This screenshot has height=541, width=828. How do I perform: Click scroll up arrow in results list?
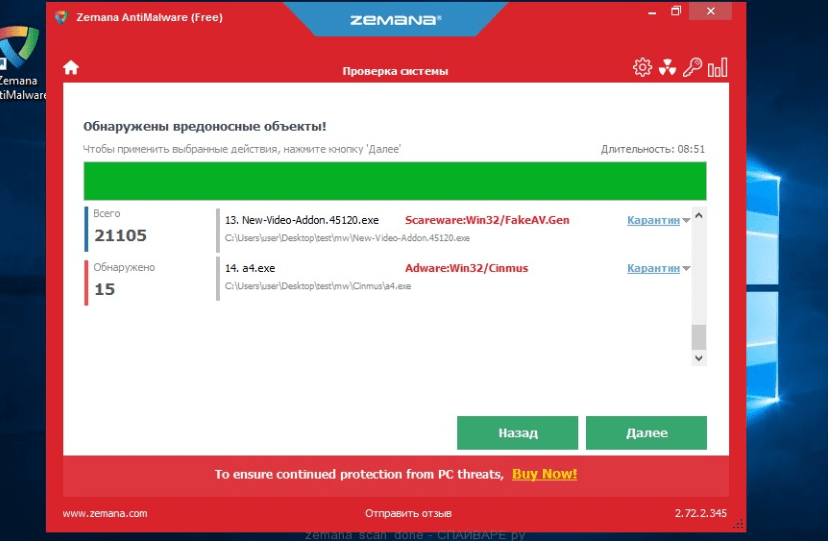pyautogui.click(x=699, y=216)
